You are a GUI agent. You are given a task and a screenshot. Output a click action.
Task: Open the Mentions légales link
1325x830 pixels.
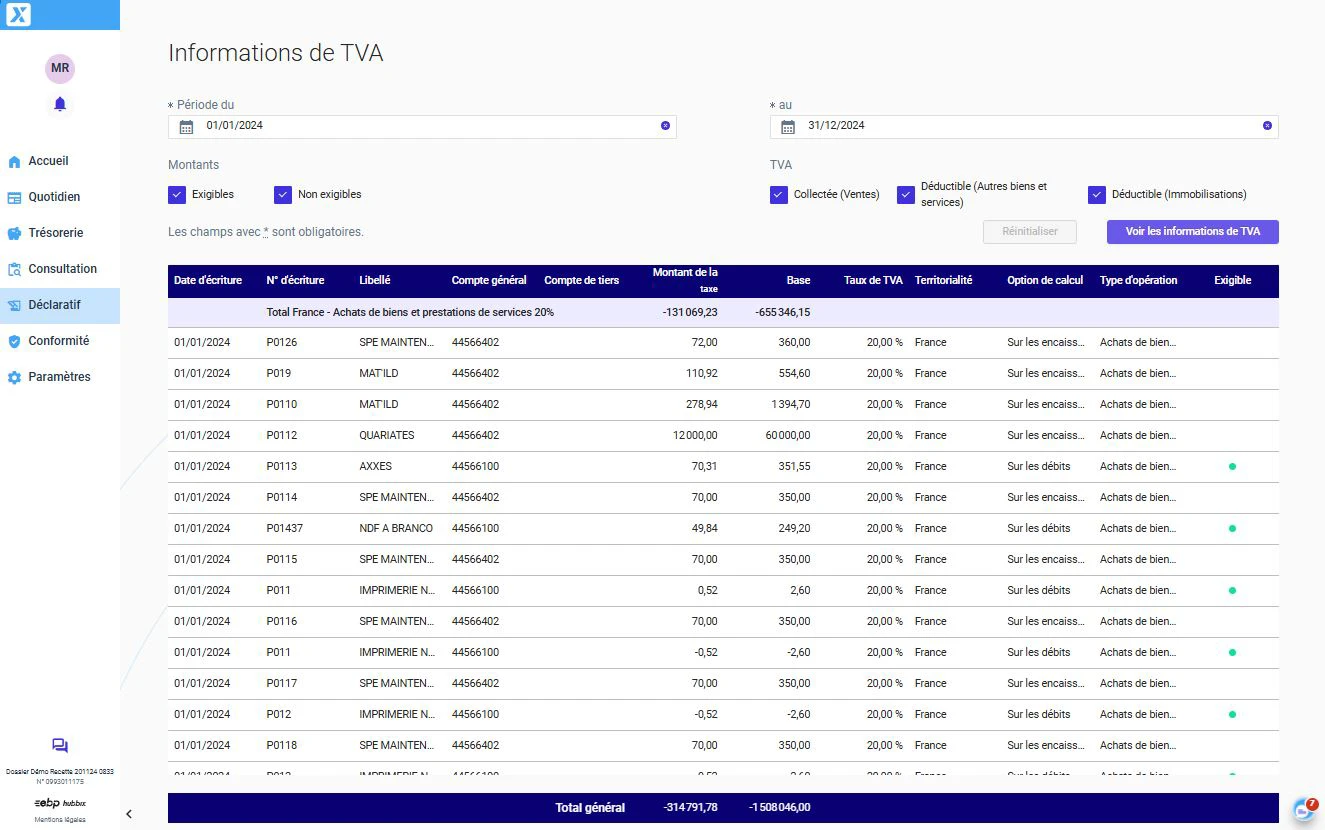pyautogui.click(x=60, y=820)
